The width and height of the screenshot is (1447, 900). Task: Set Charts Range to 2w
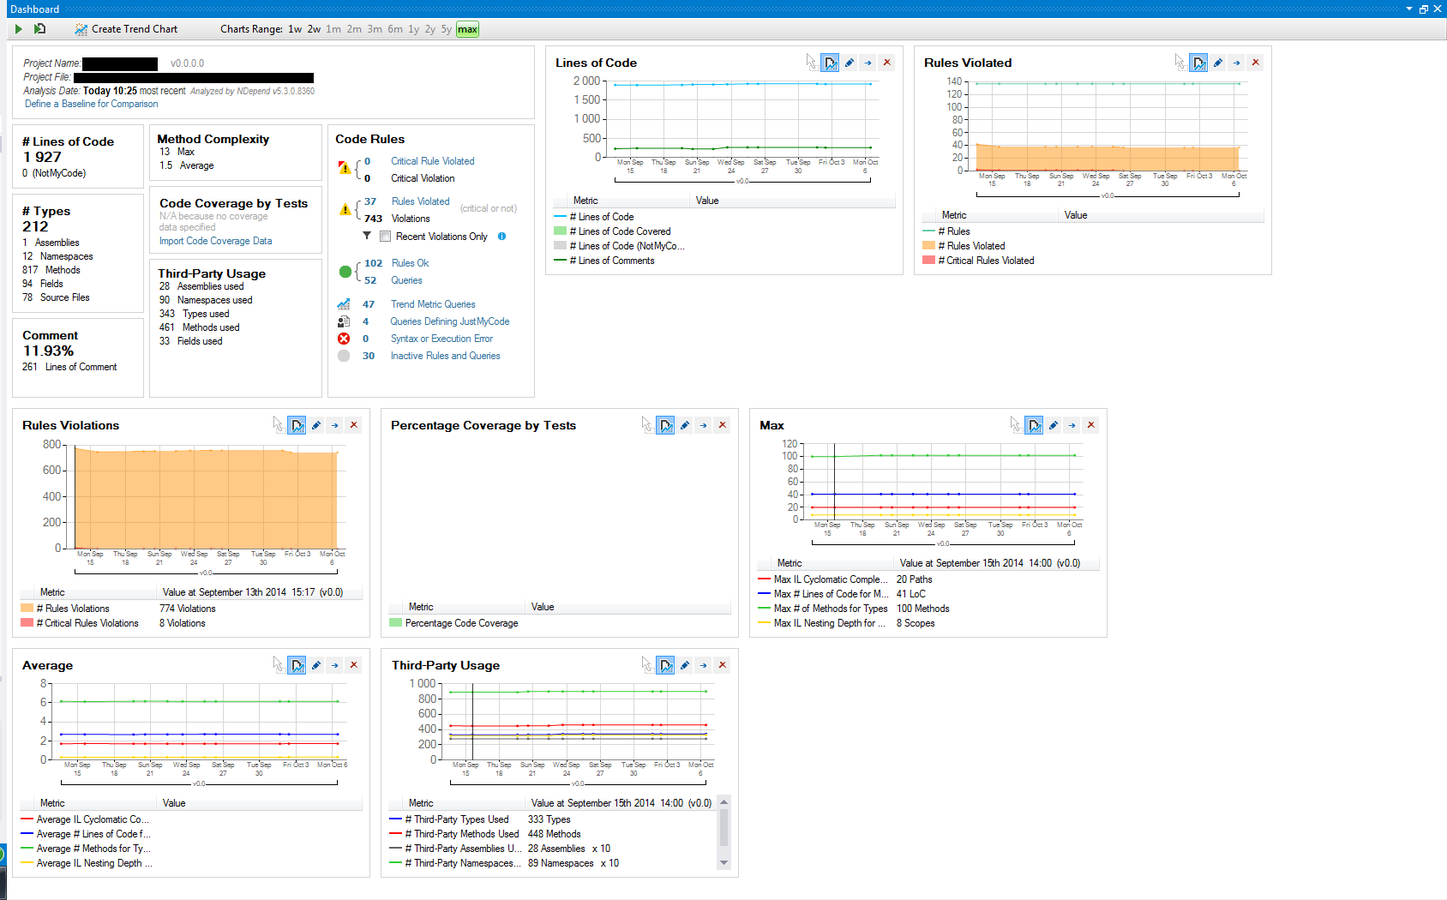(x=314, y=29)
